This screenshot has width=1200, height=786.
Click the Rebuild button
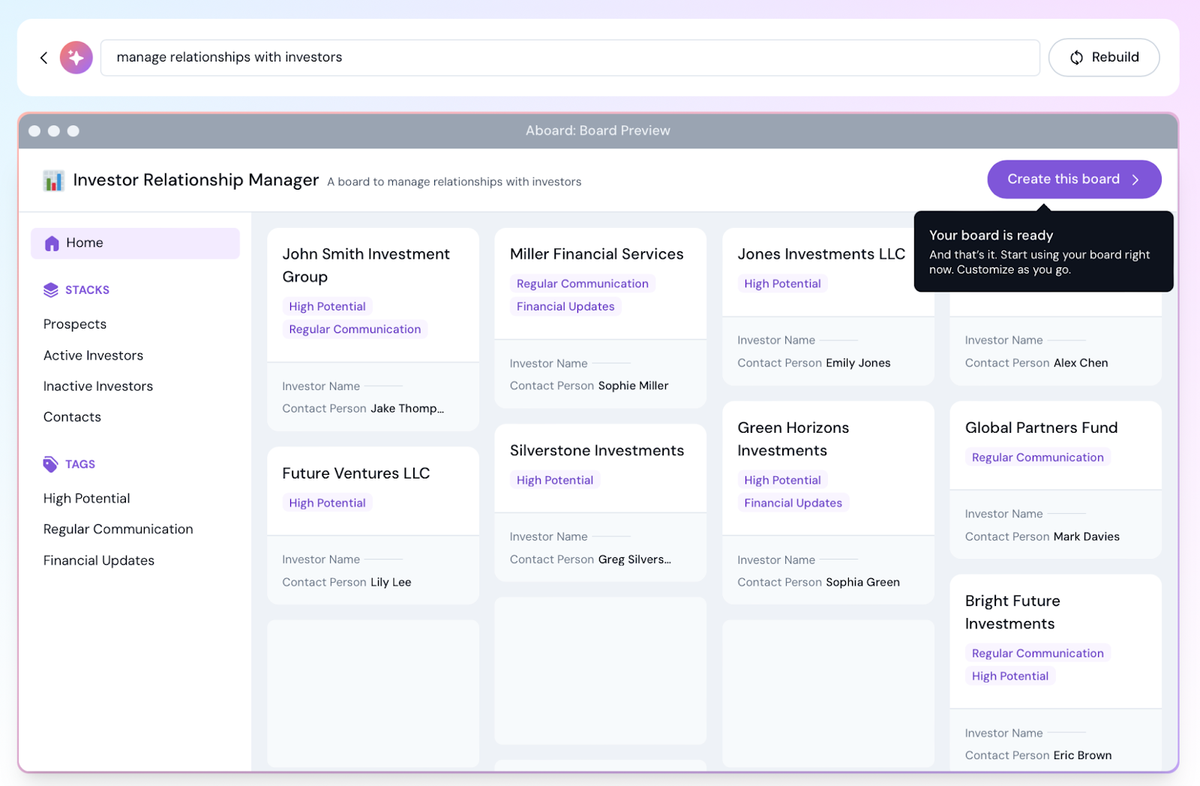pos(1104,57)
